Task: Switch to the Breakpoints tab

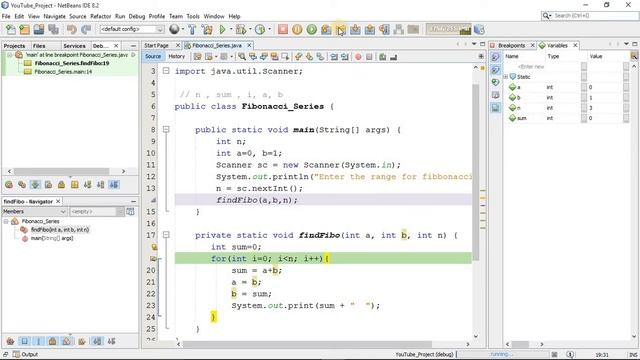Action: 511,45
